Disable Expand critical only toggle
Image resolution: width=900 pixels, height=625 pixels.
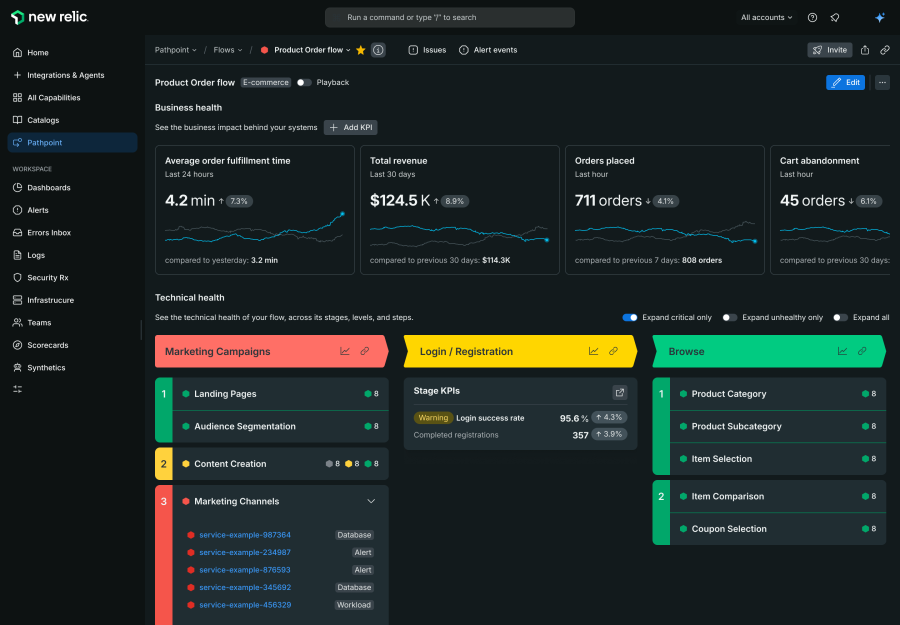click(630, 317)
